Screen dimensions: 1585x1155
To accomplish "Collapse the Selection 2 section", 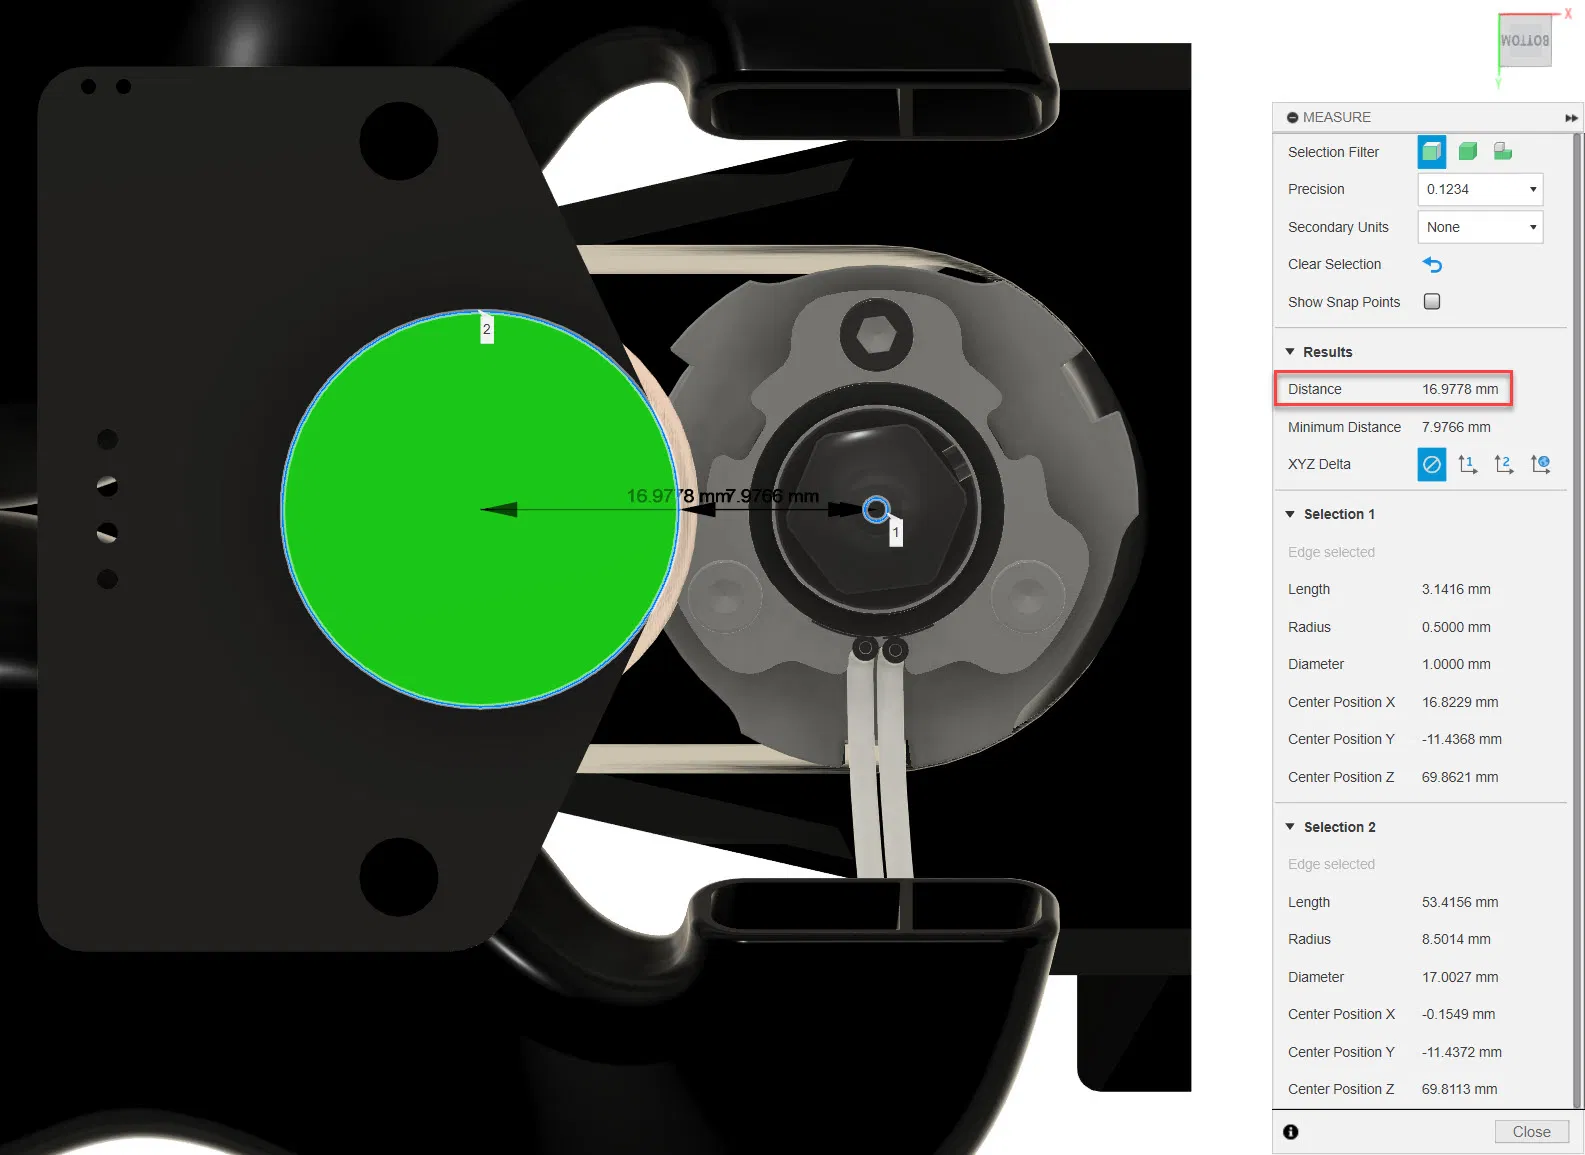I will coord(1290,827).
